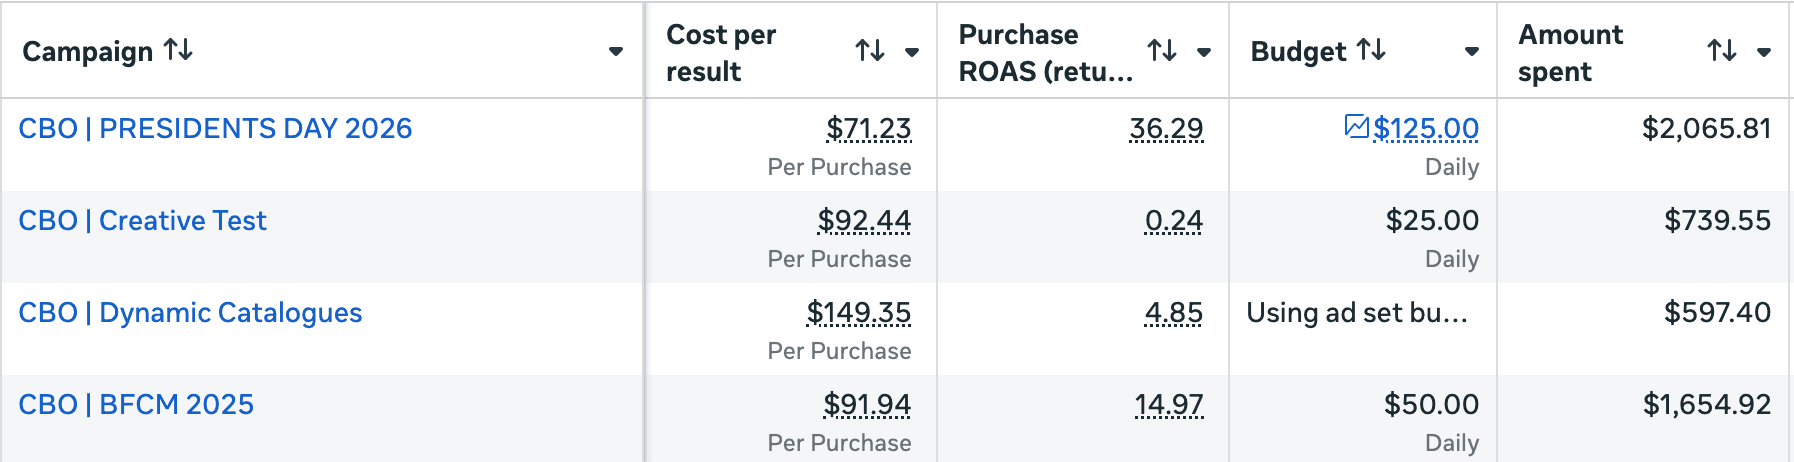The width and height of the screenshot is (1794, 462).
Task: Open CBO | BFCM 2025 campaign
Action: pyautogui.click(x=136, y=405)
